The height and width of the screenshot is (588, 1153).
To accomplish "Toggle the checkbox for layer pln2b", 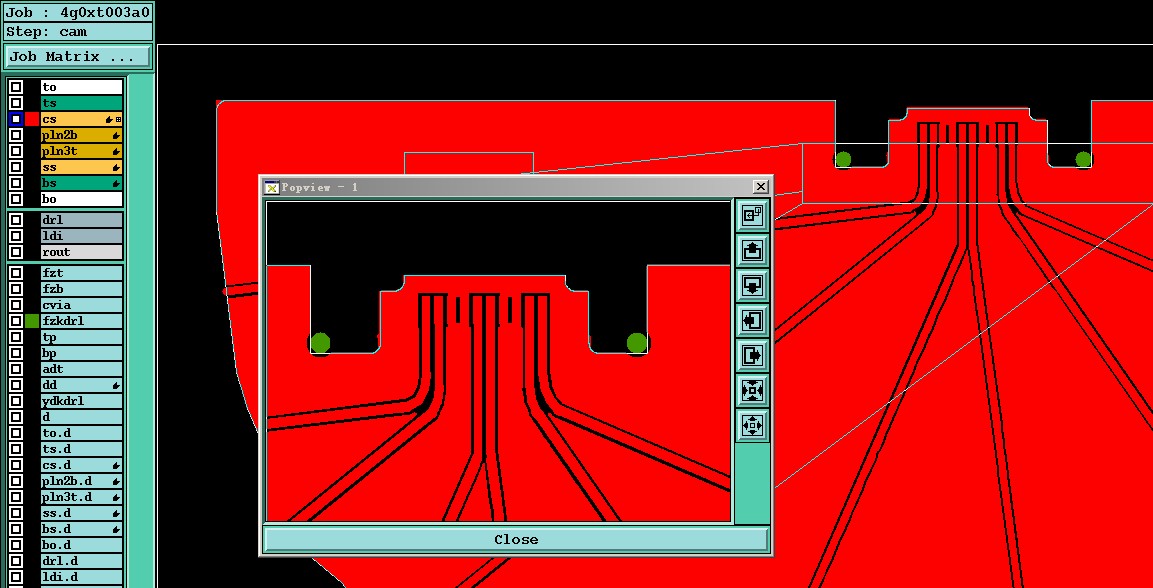I will [16, 135].
